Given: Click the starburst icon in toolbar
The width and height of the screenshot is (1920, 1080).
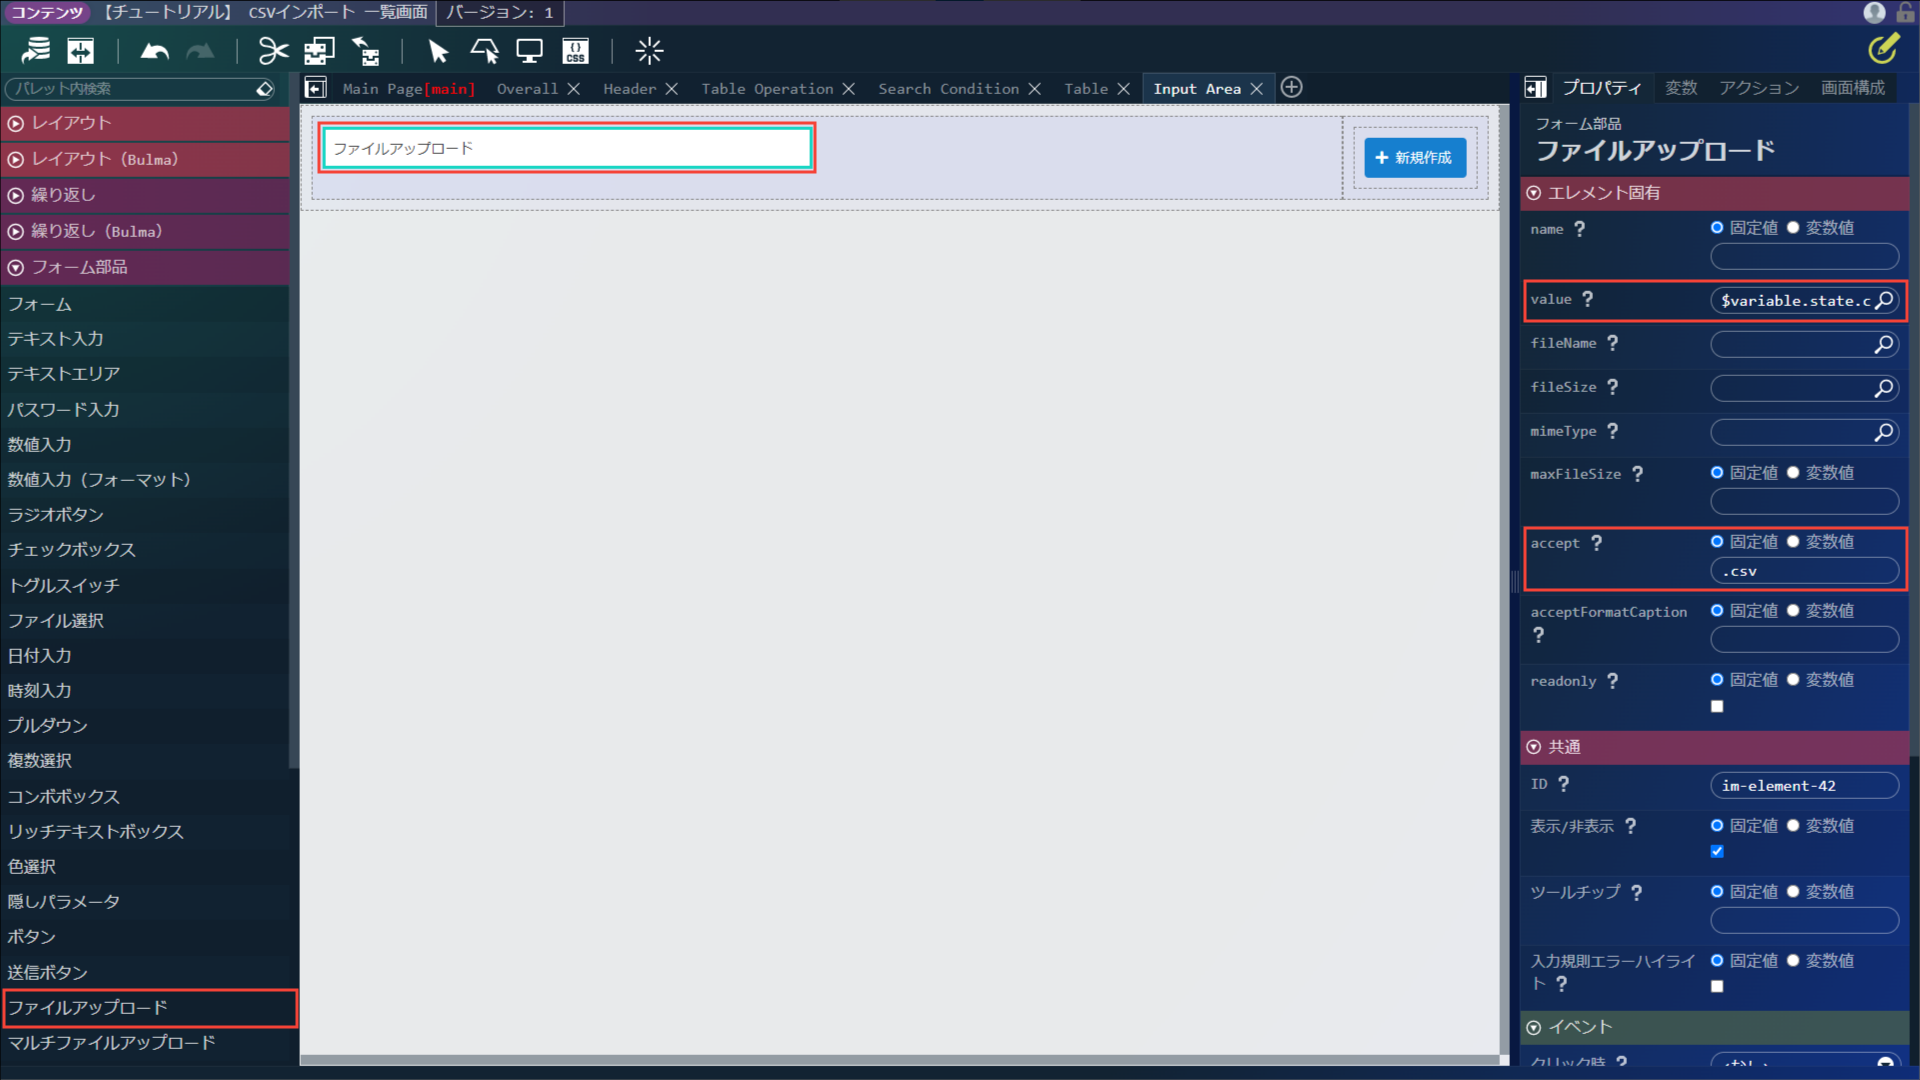Looking at the screenshot, I should click(x=649, y=51).
